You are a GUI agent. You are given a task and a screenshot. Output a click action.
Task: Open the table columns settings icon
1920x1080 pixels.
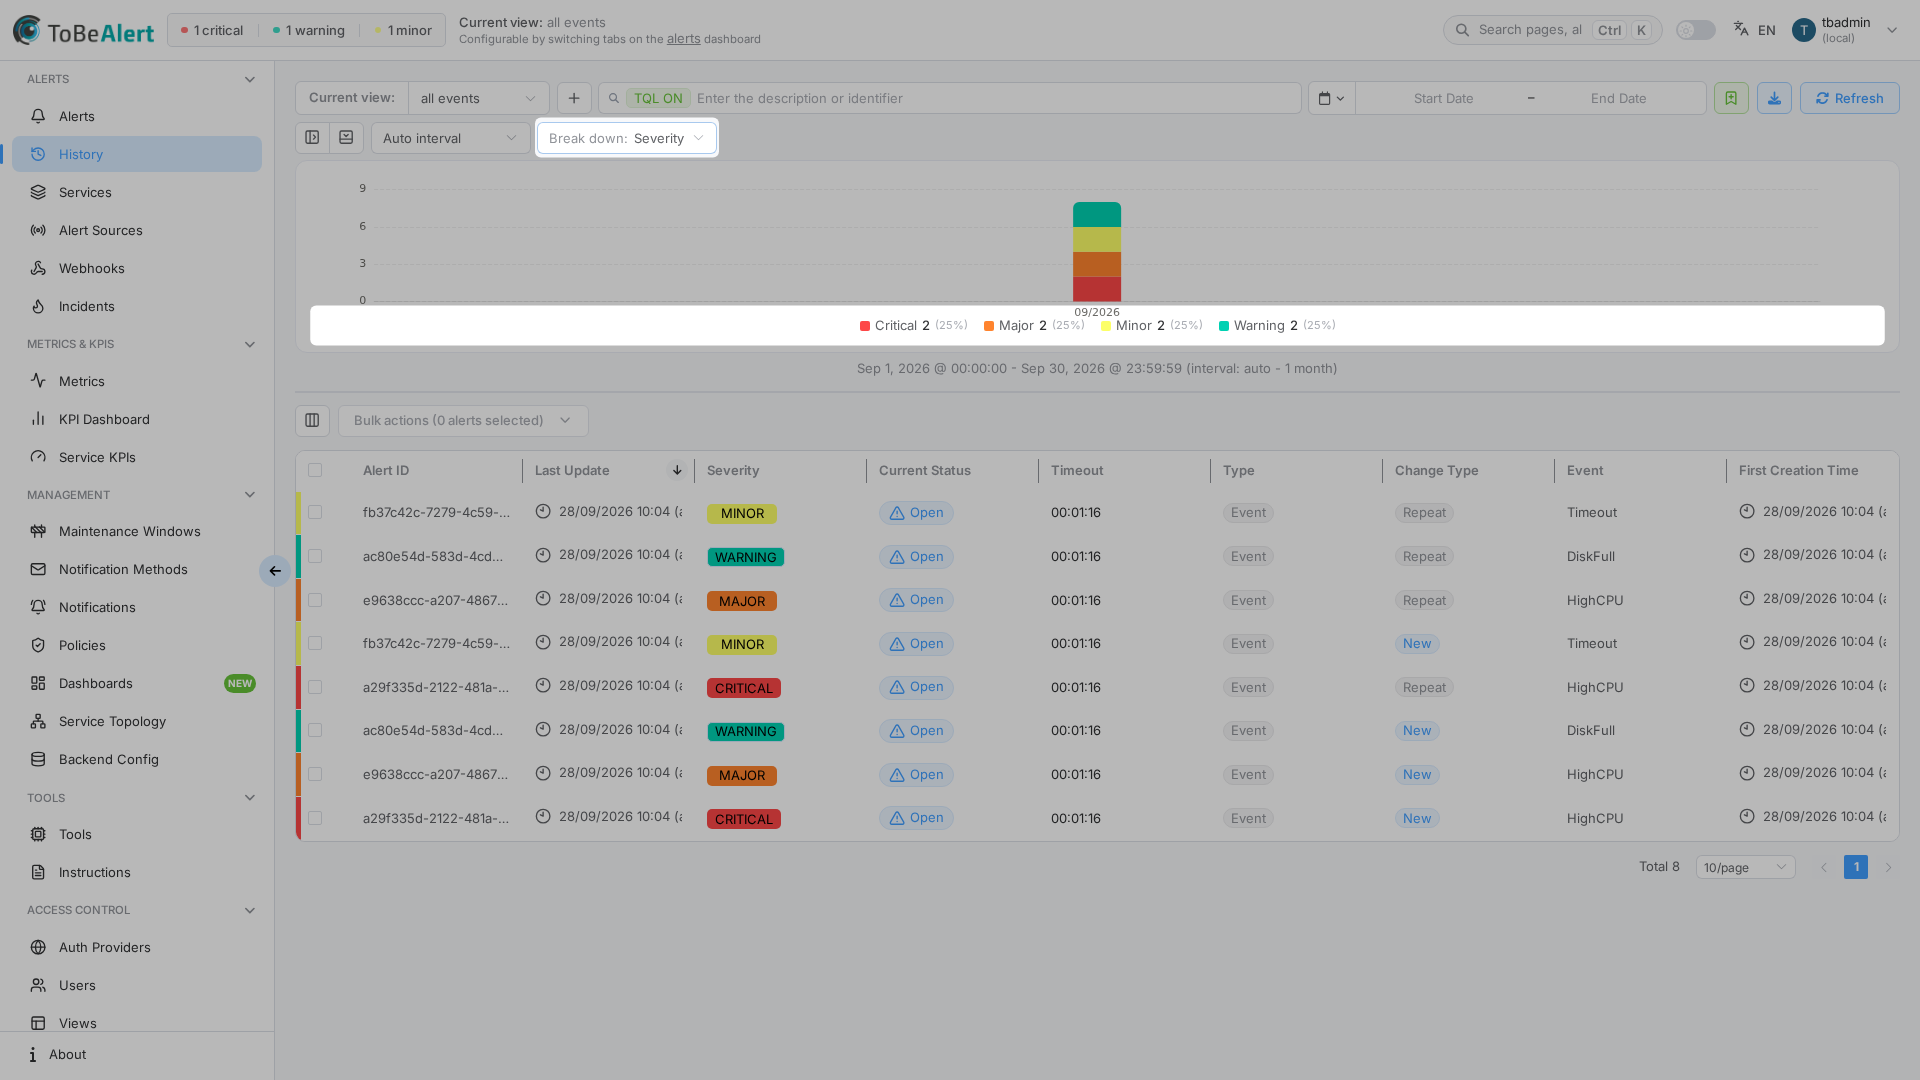coord(312,420)
